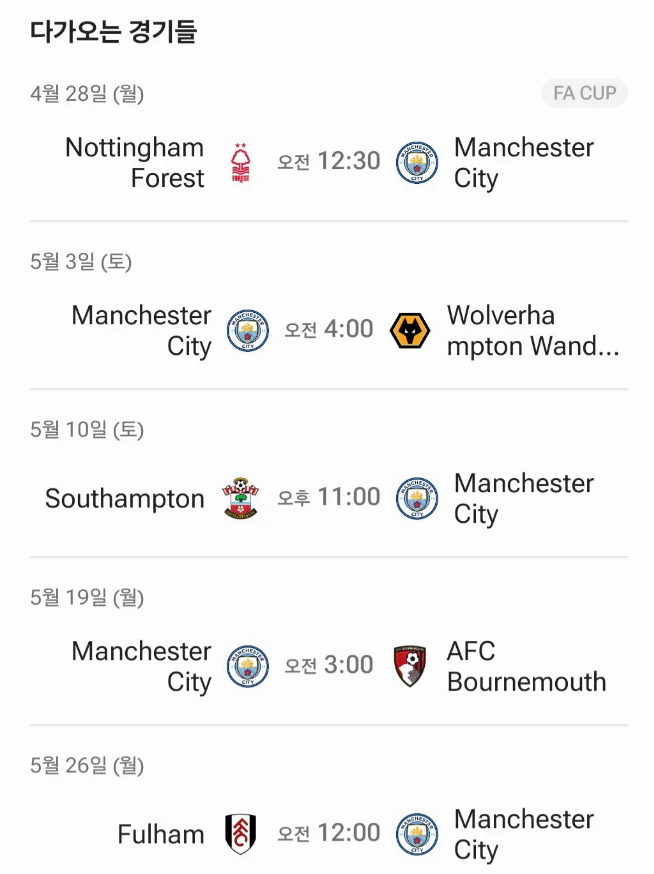Click the Nottingham Forest crest icon
This screenshot has width=654, height=874.
click(x=241, y=163)
